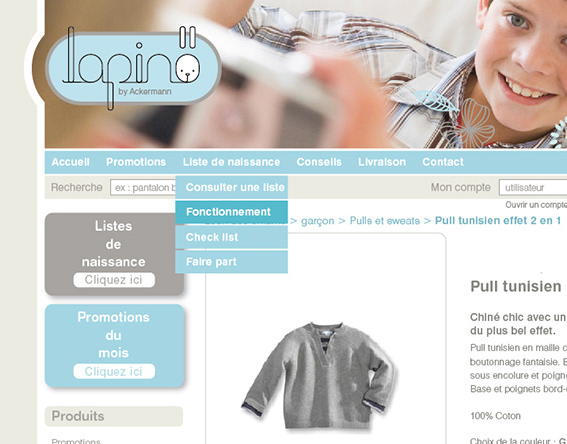Open the Promotions menu item
The width and height of the screenshot is (567, 444).
click(x=136, y=162)
